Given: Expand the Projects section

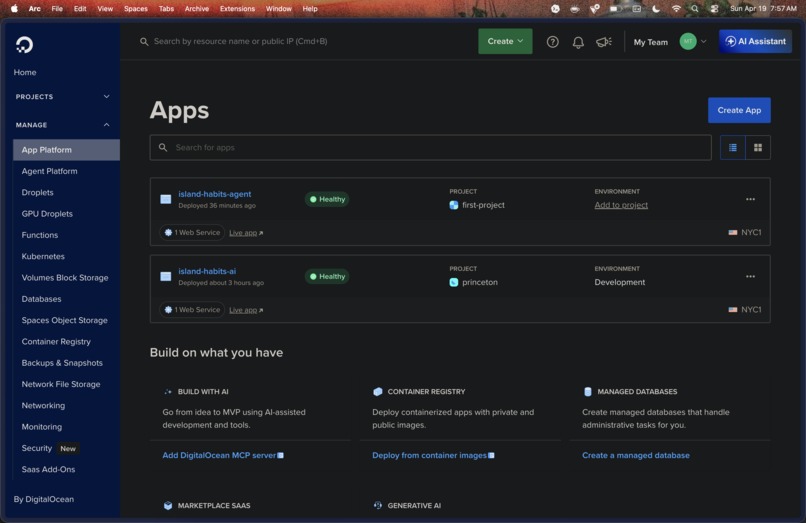Looking at the screenshot, I should coord(106,97).
